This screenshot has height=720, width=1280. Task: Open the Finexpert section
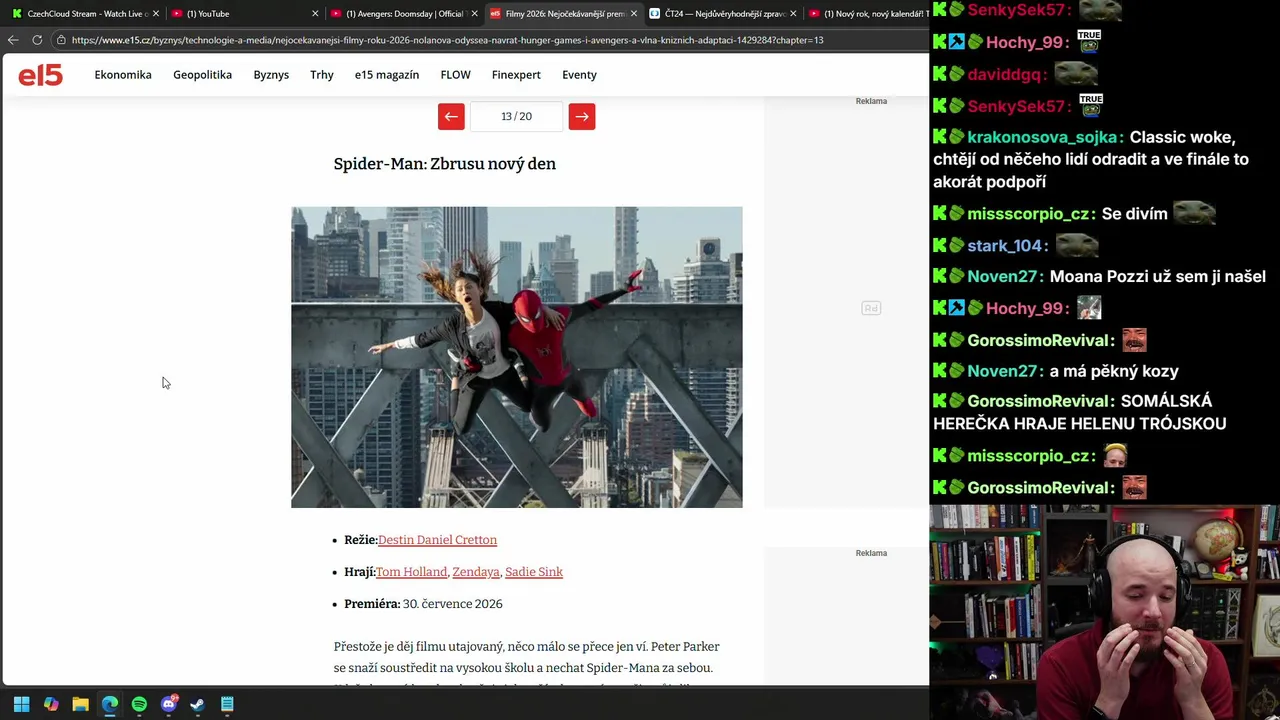(516, 75)
